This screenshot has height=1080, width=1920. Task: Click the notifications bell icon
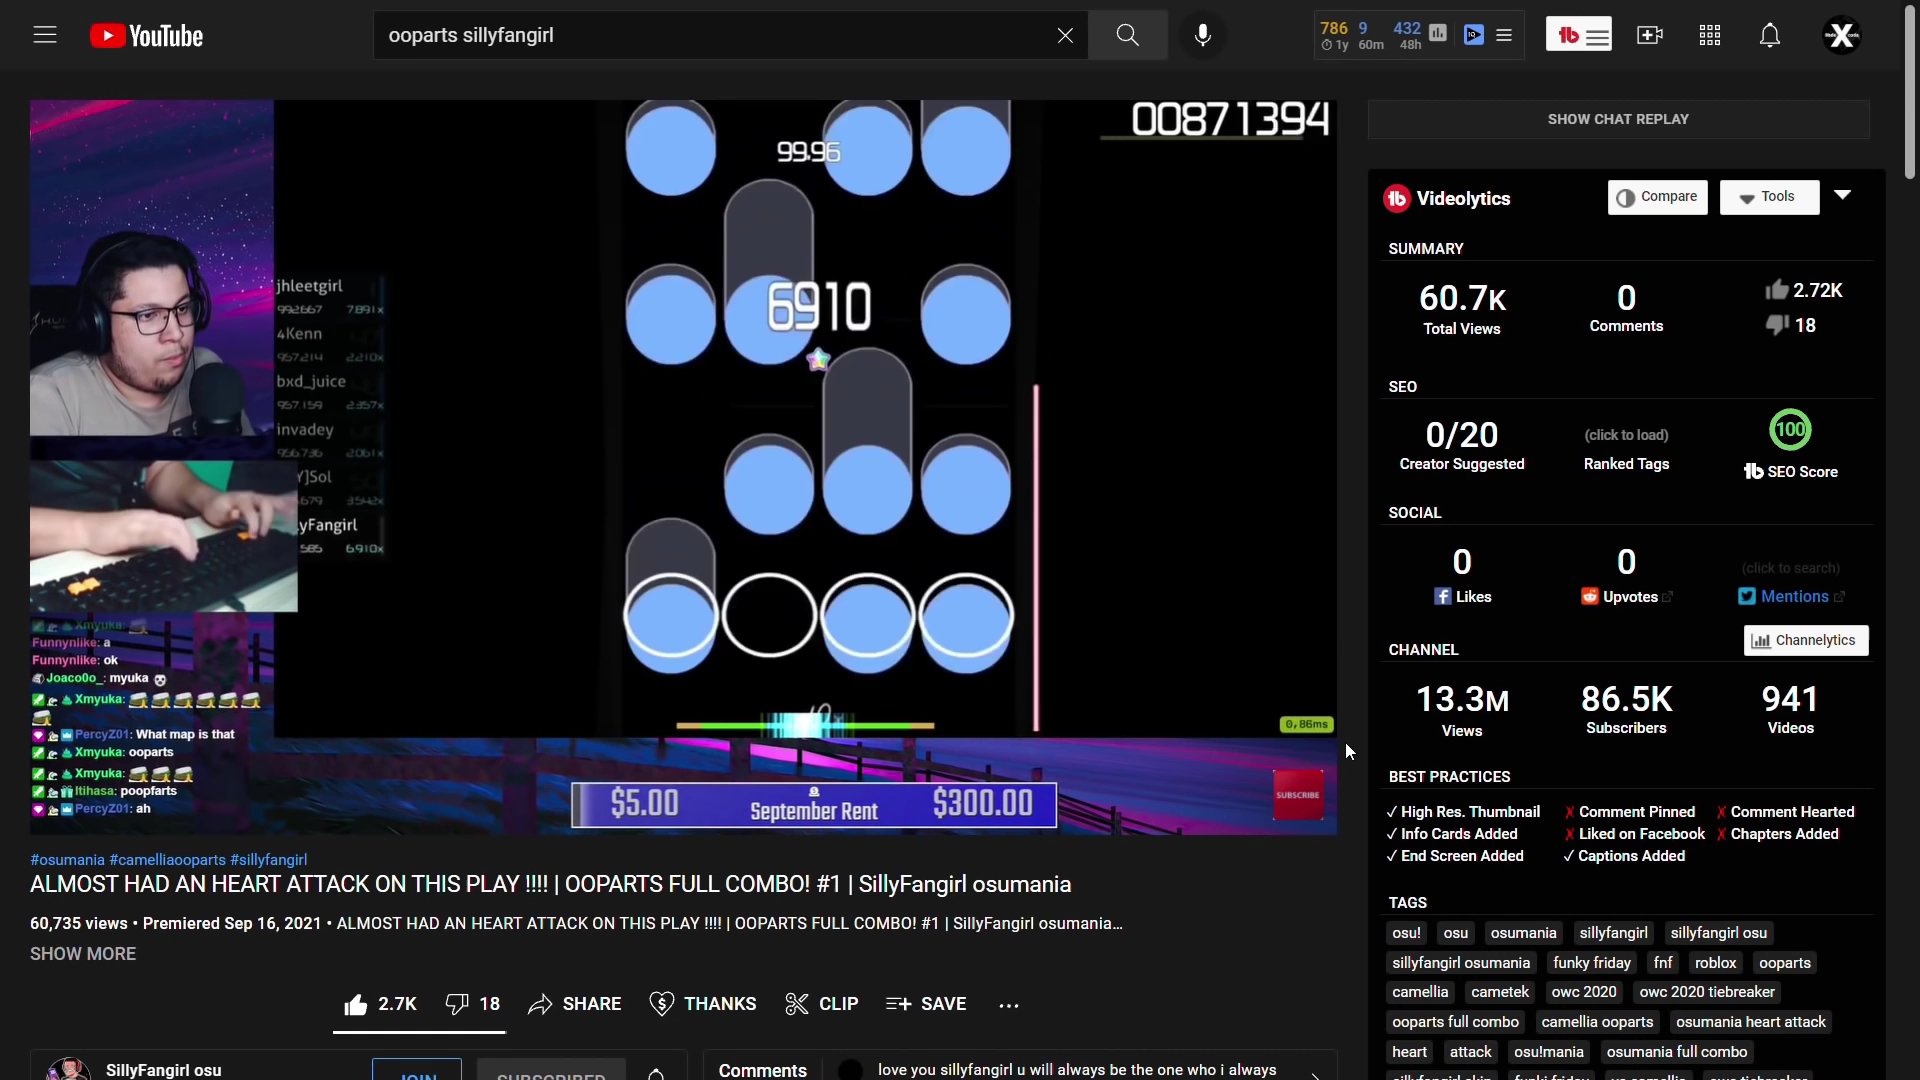pos(1770,35)
